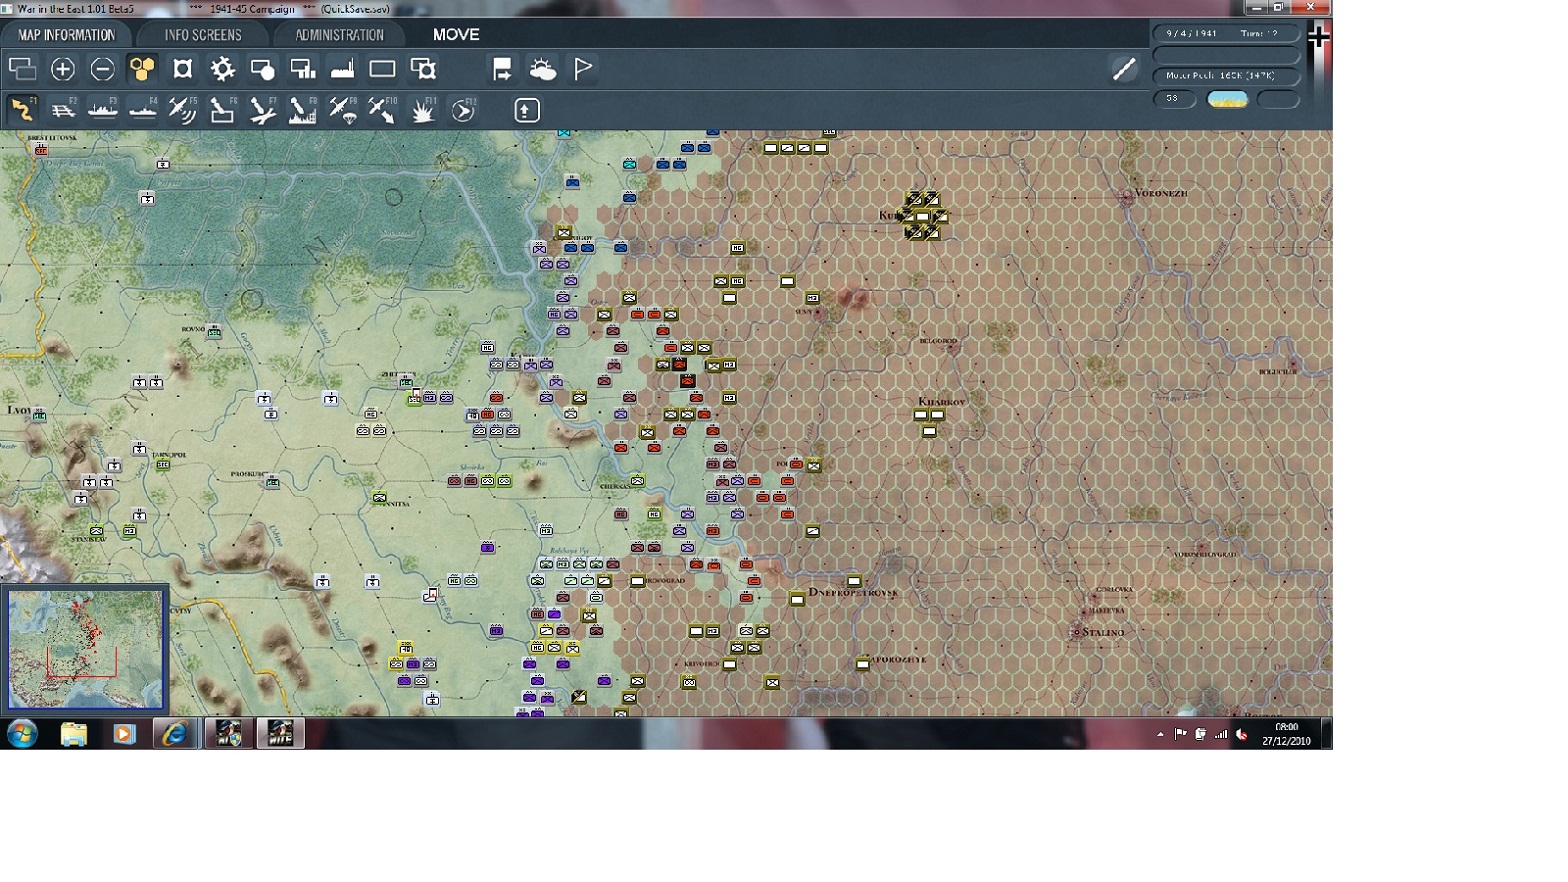The width and height of the screenshot is (1568, 882).
Task: Select the white unit below Kharkov
Action: pos(929,432)
